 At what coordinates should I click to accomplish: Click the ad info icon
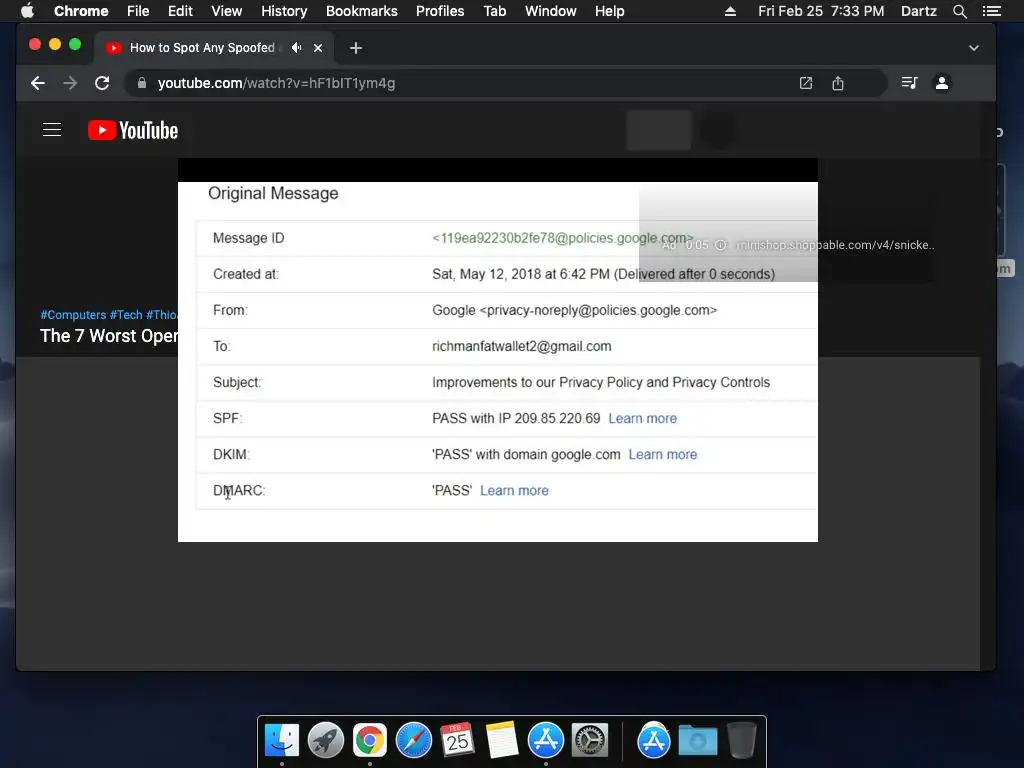pos(720,245)
